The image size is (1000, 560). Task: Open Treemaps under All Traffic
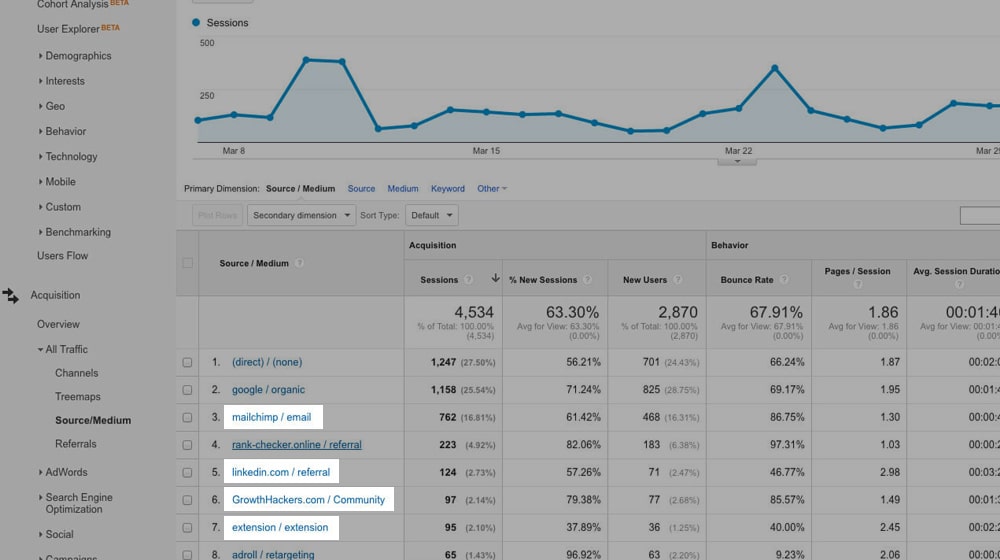point(78,397)
